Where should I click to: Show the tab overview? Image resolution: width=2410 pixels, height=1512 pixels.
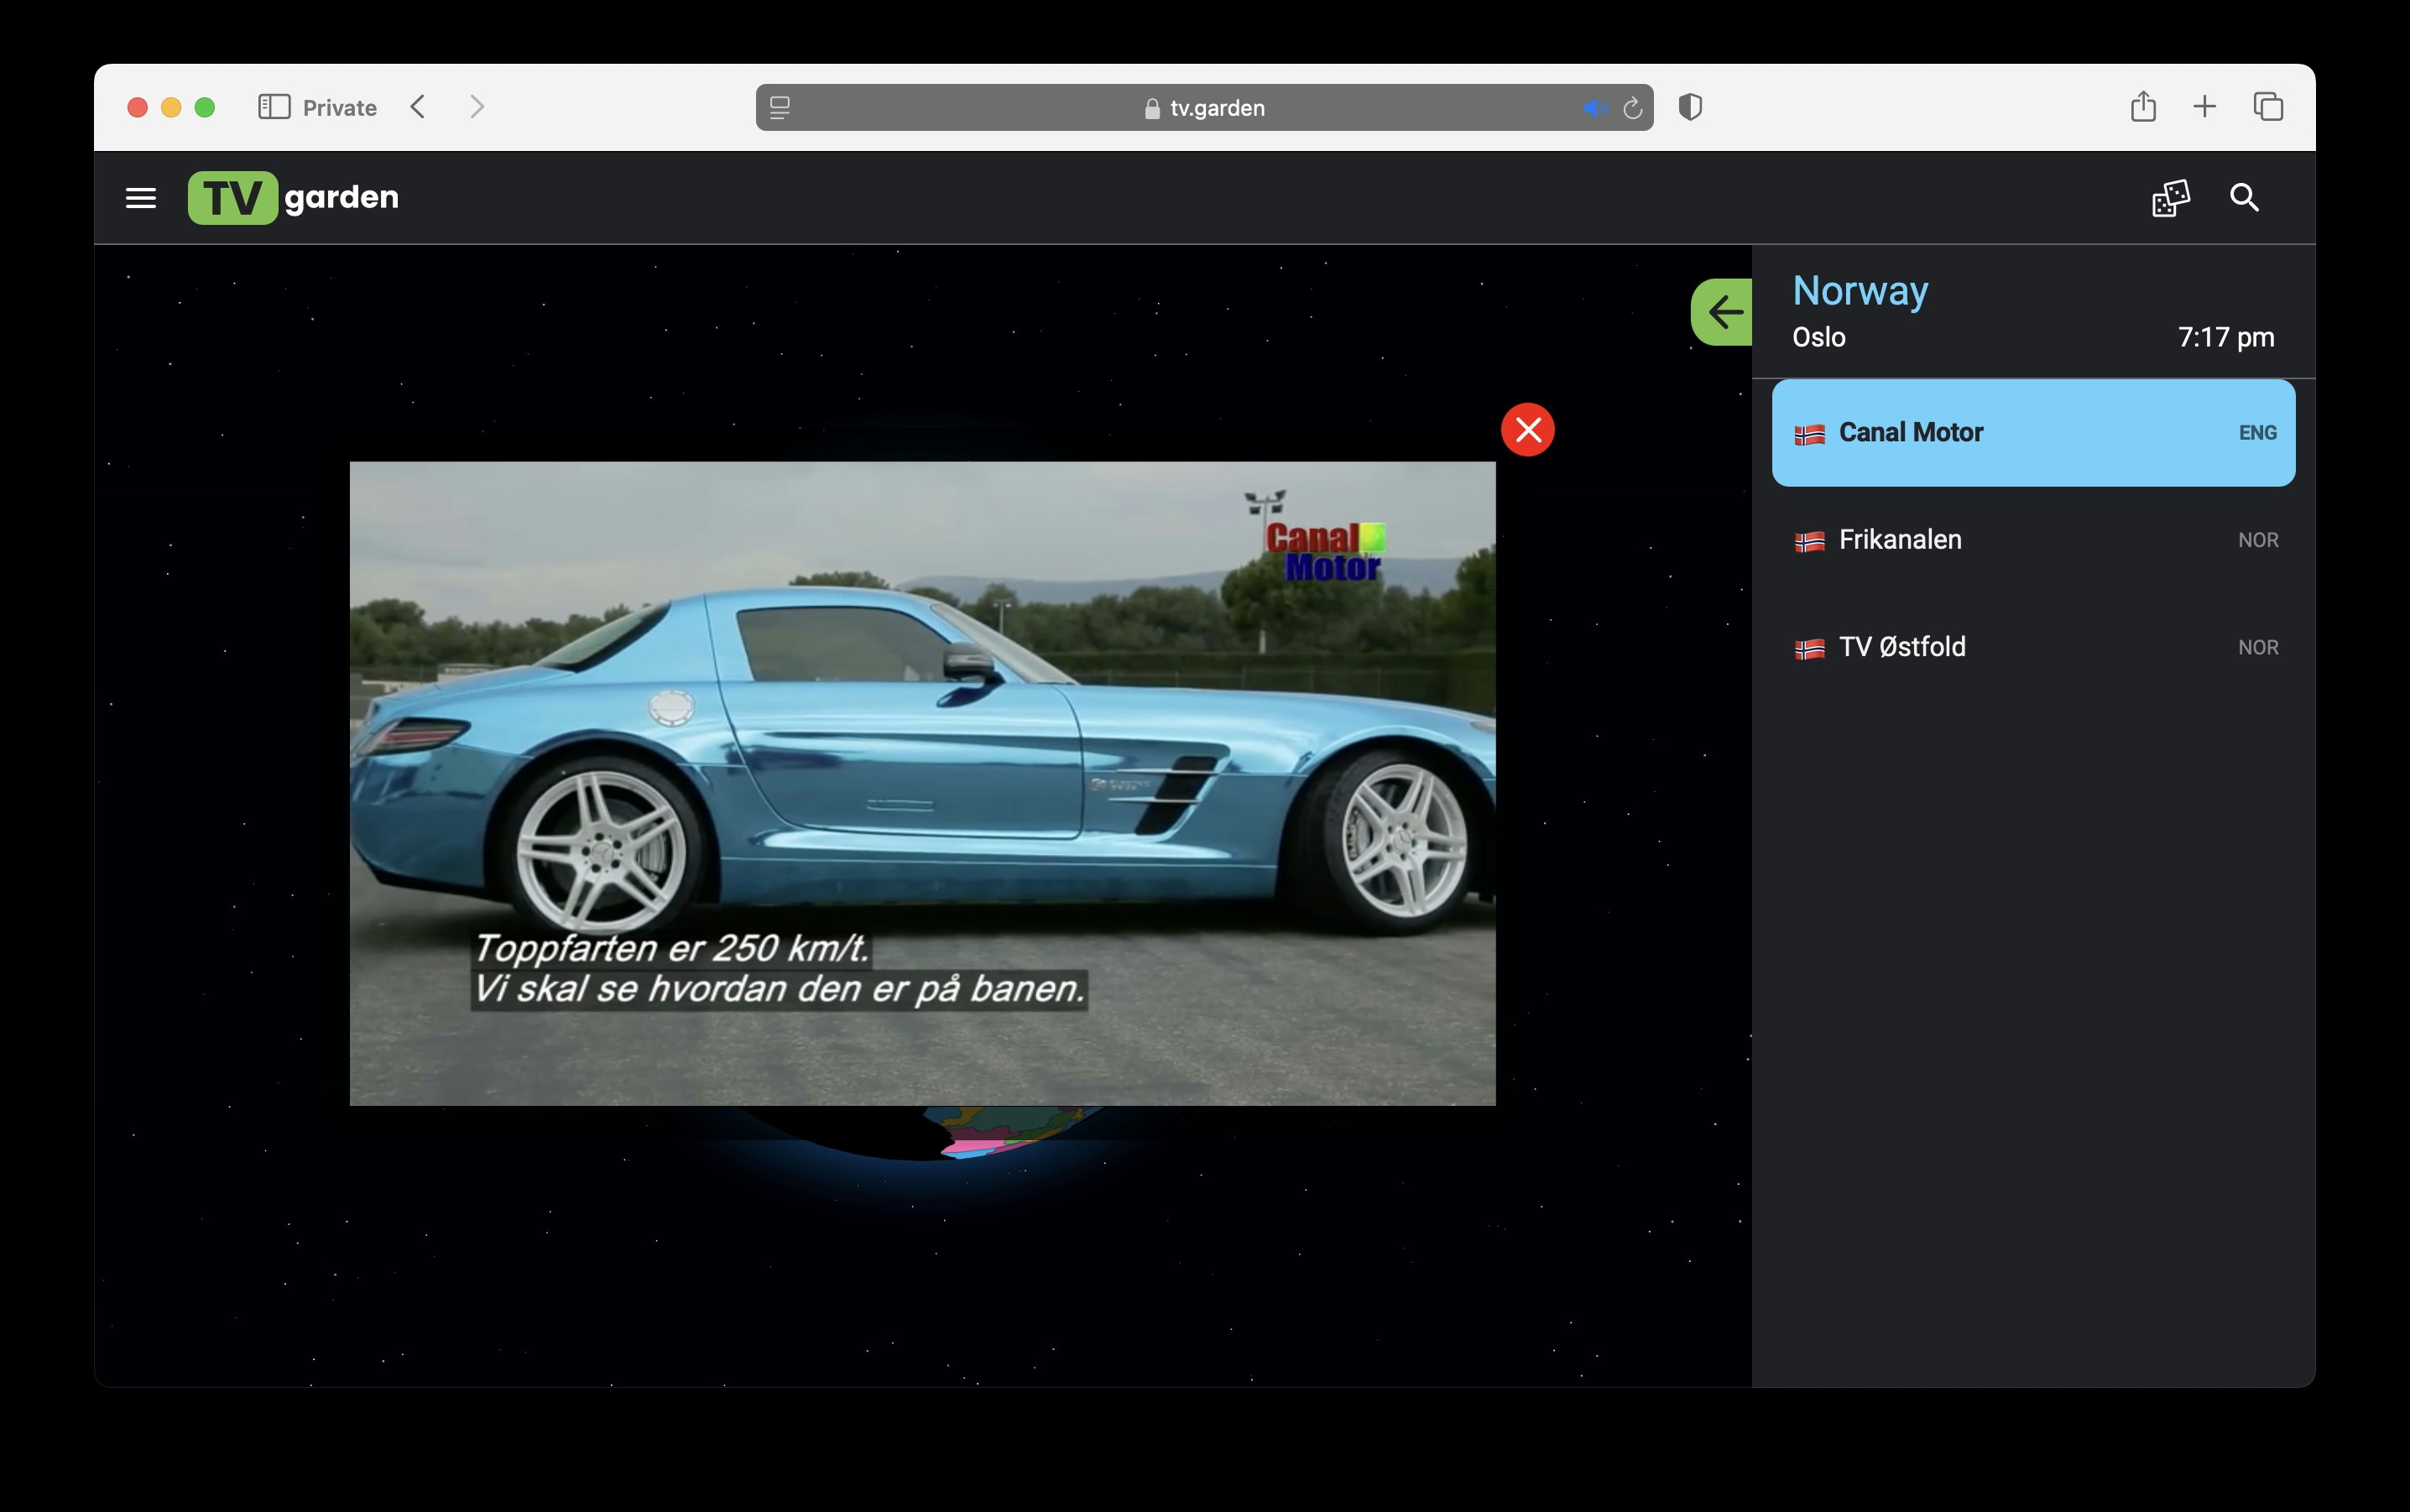coord(2267,107)
